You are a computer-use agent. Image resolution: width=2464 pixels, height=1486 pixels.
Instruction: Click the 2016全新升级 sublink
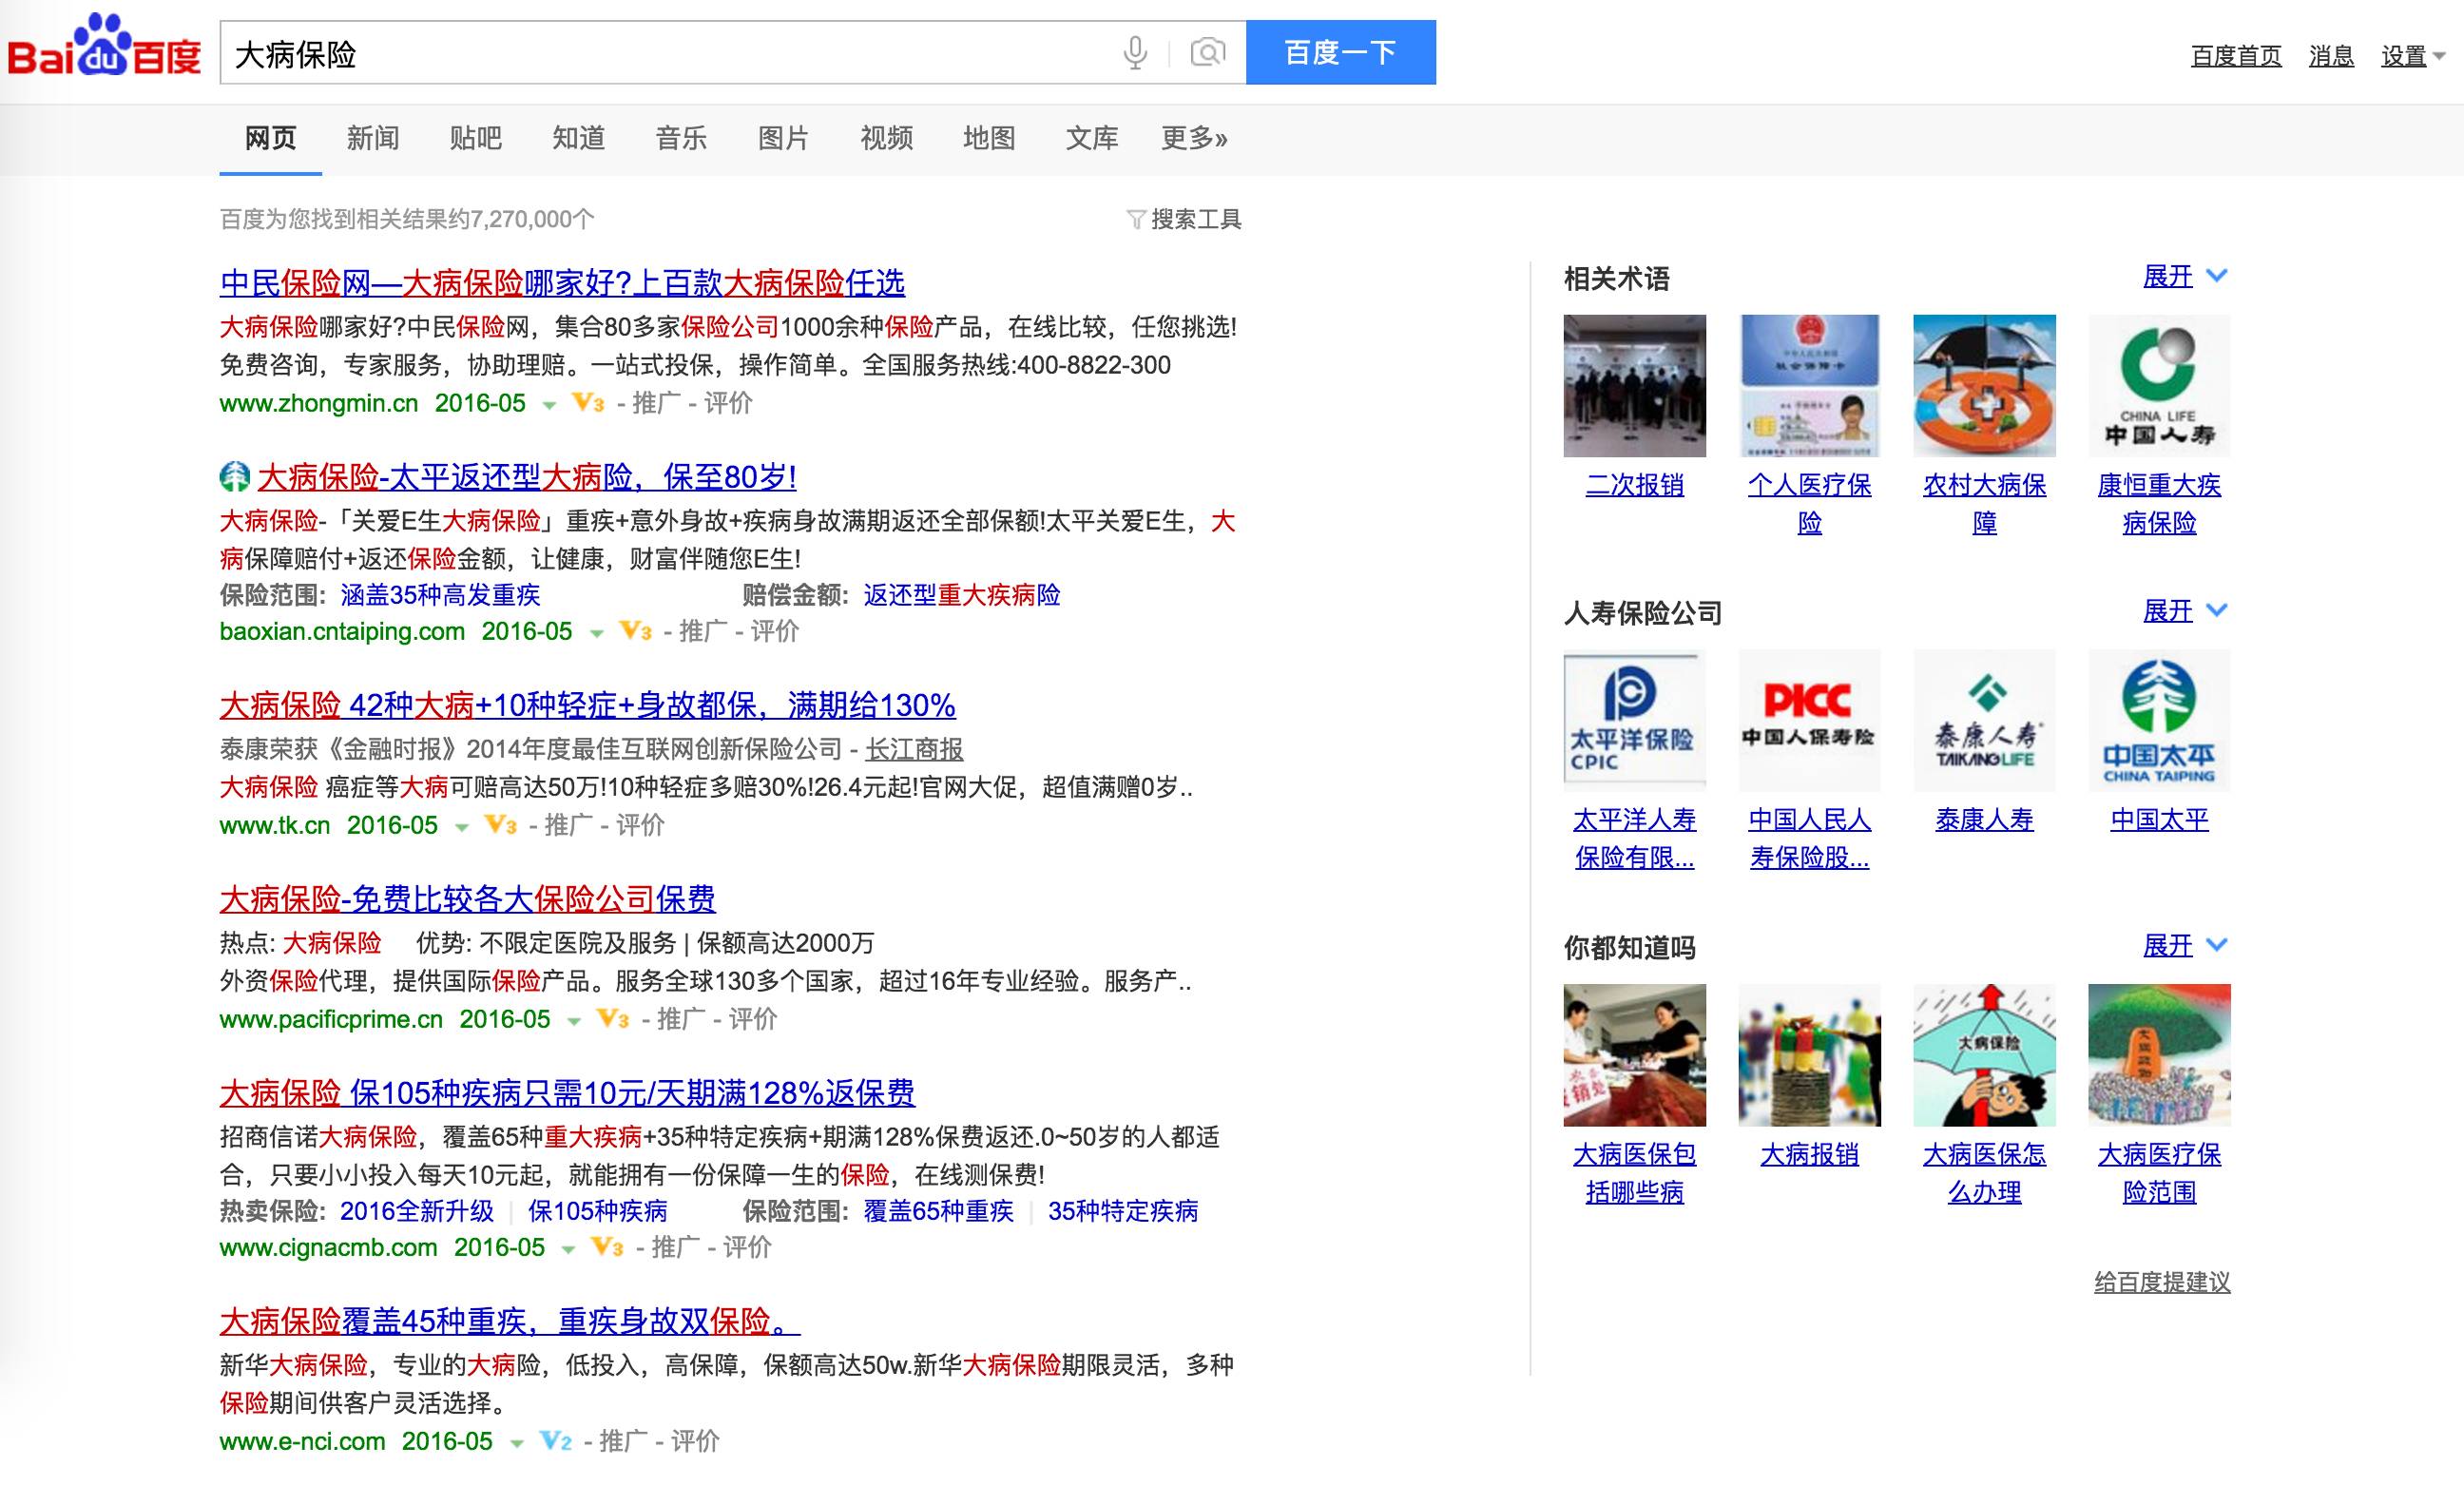click(417, 1211)
